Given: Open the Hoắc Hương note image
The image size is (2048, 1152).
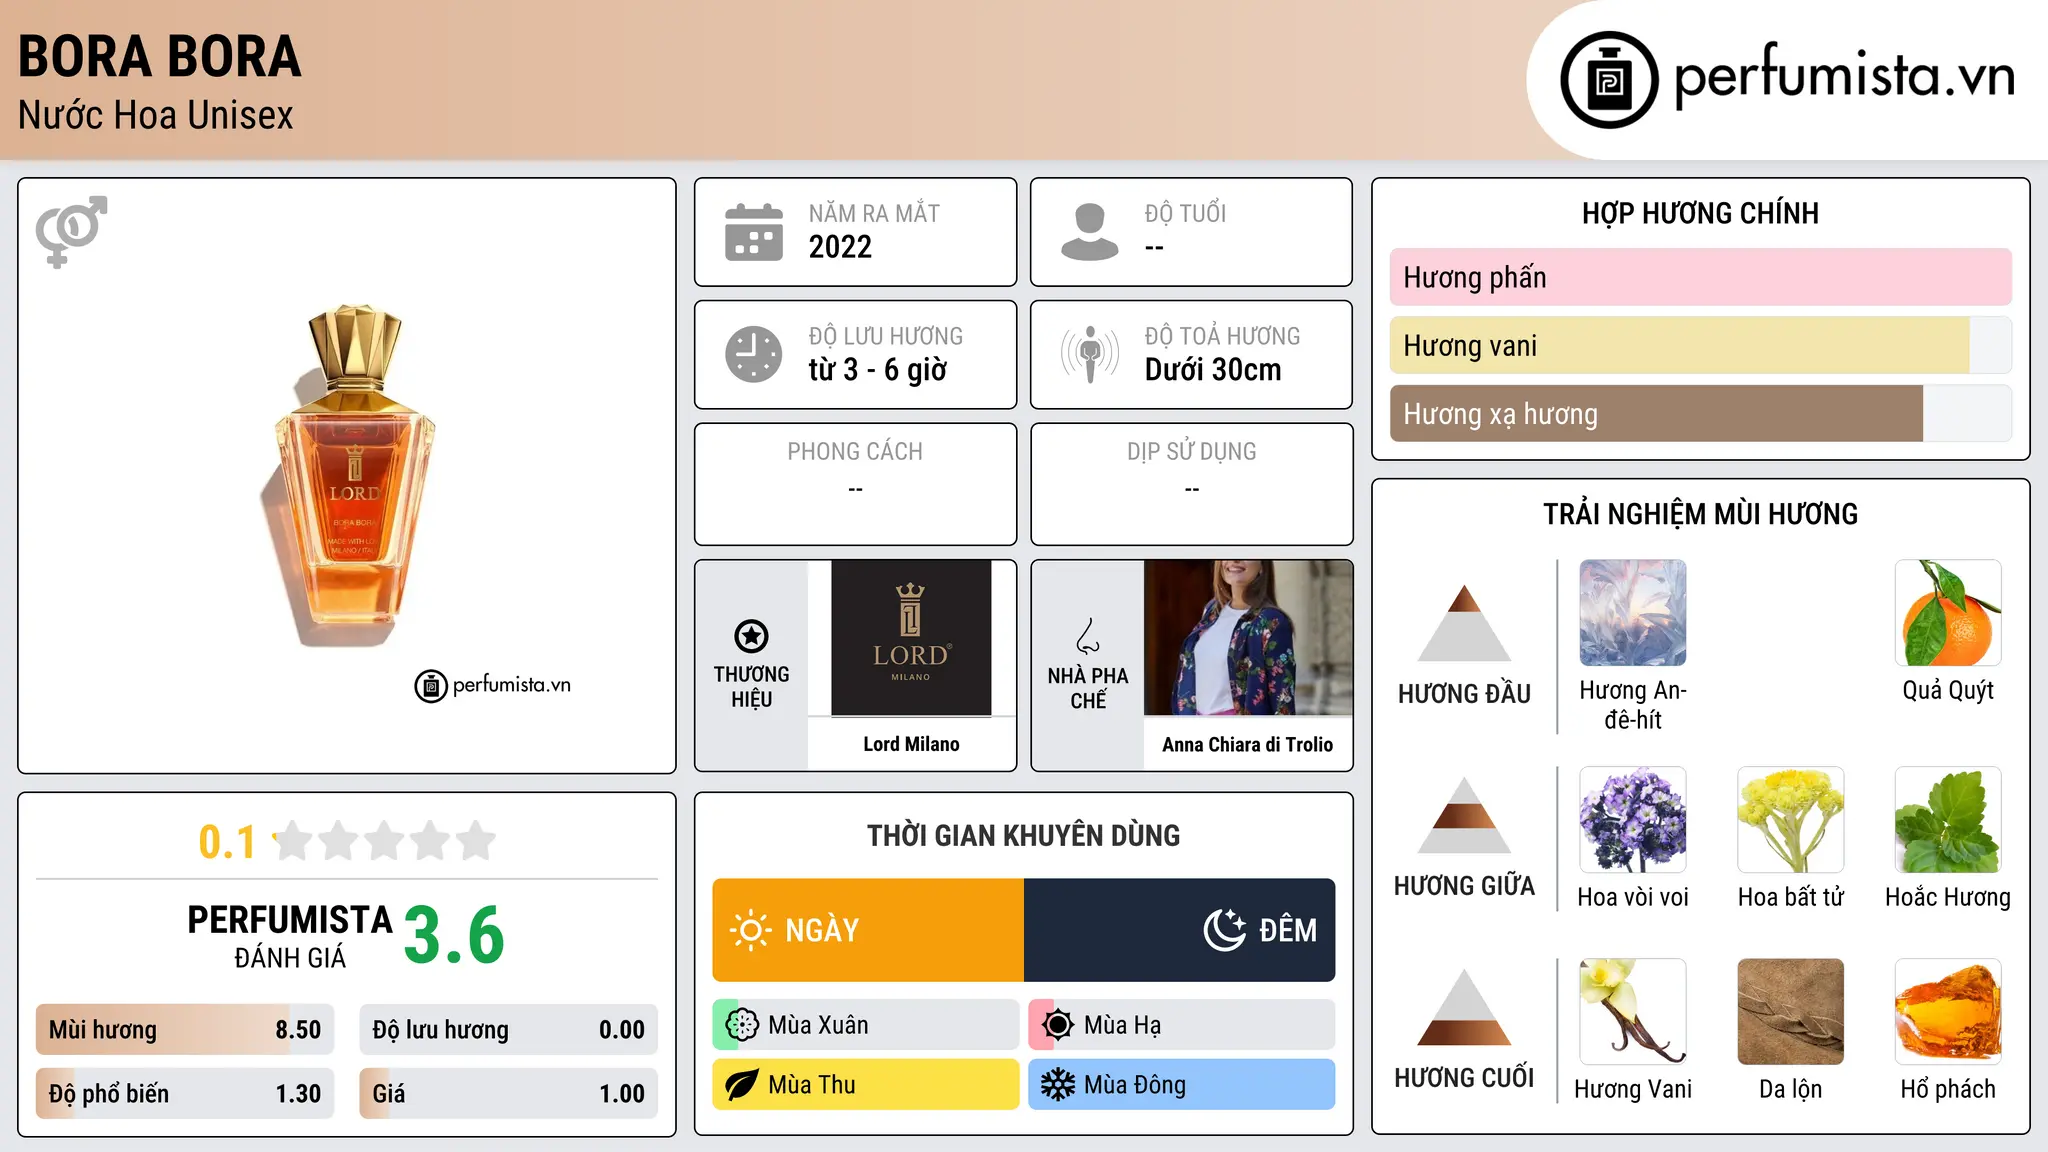Looking at the screenshot, I should tap(1948, 820).
